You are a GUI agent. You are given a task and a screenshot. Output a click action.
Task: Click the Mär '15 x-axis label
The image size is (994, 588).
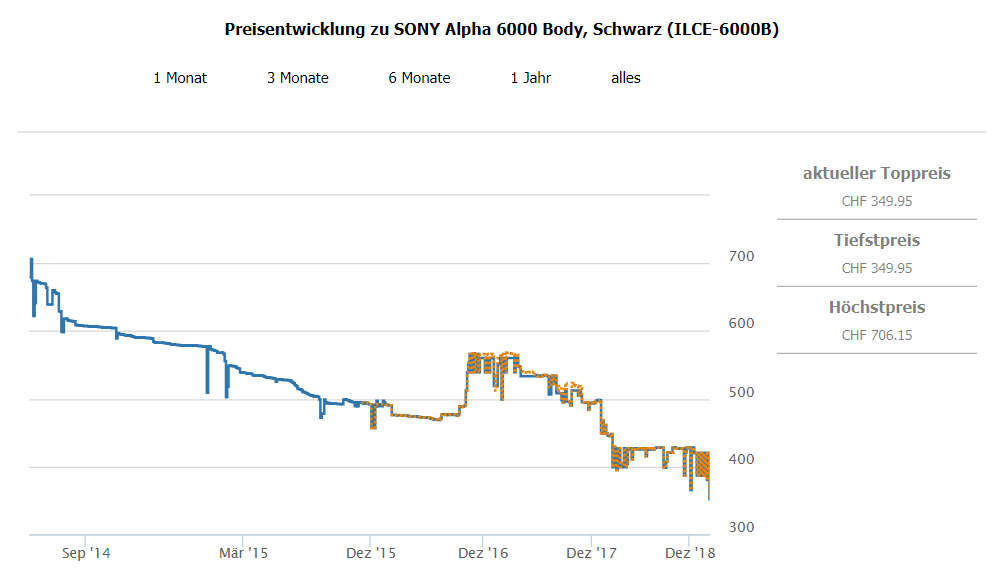[x=244, y=552]
